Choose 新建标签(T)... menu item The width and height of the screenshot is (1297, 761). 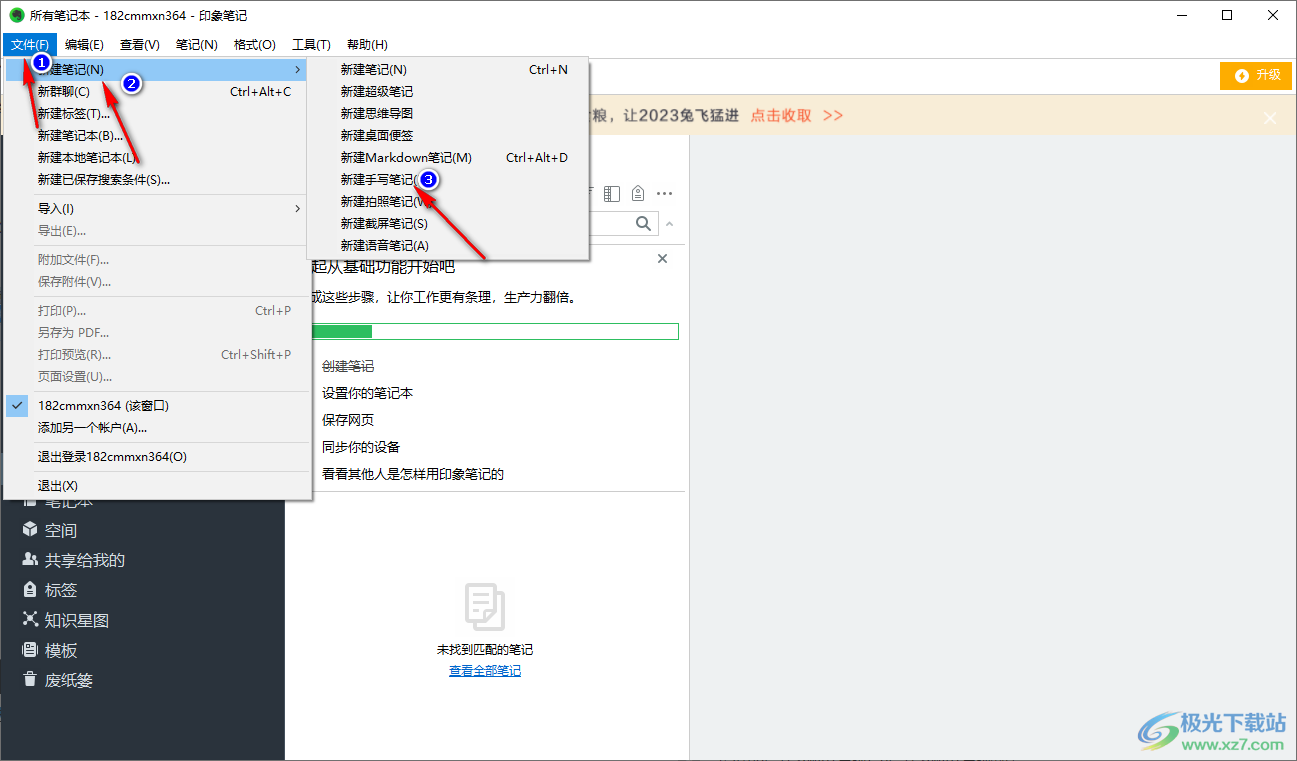pos(158,114)
